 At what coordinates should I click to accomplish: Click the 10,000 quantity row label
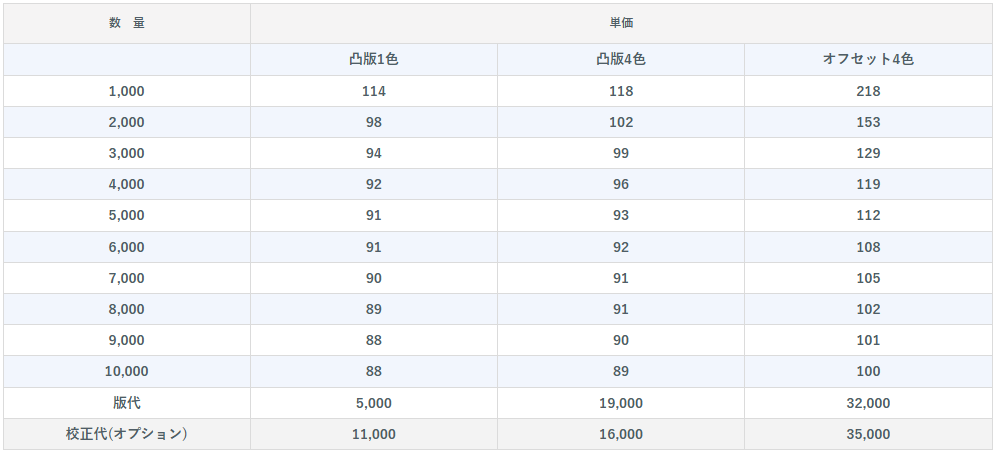[127, 372]
